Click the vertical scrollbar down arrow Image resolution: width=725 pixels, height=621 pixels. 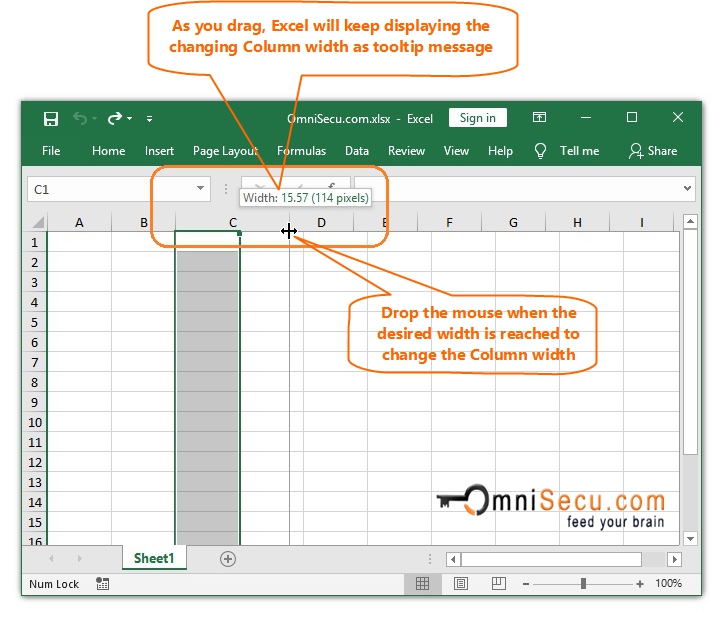[x=690, y=539]
